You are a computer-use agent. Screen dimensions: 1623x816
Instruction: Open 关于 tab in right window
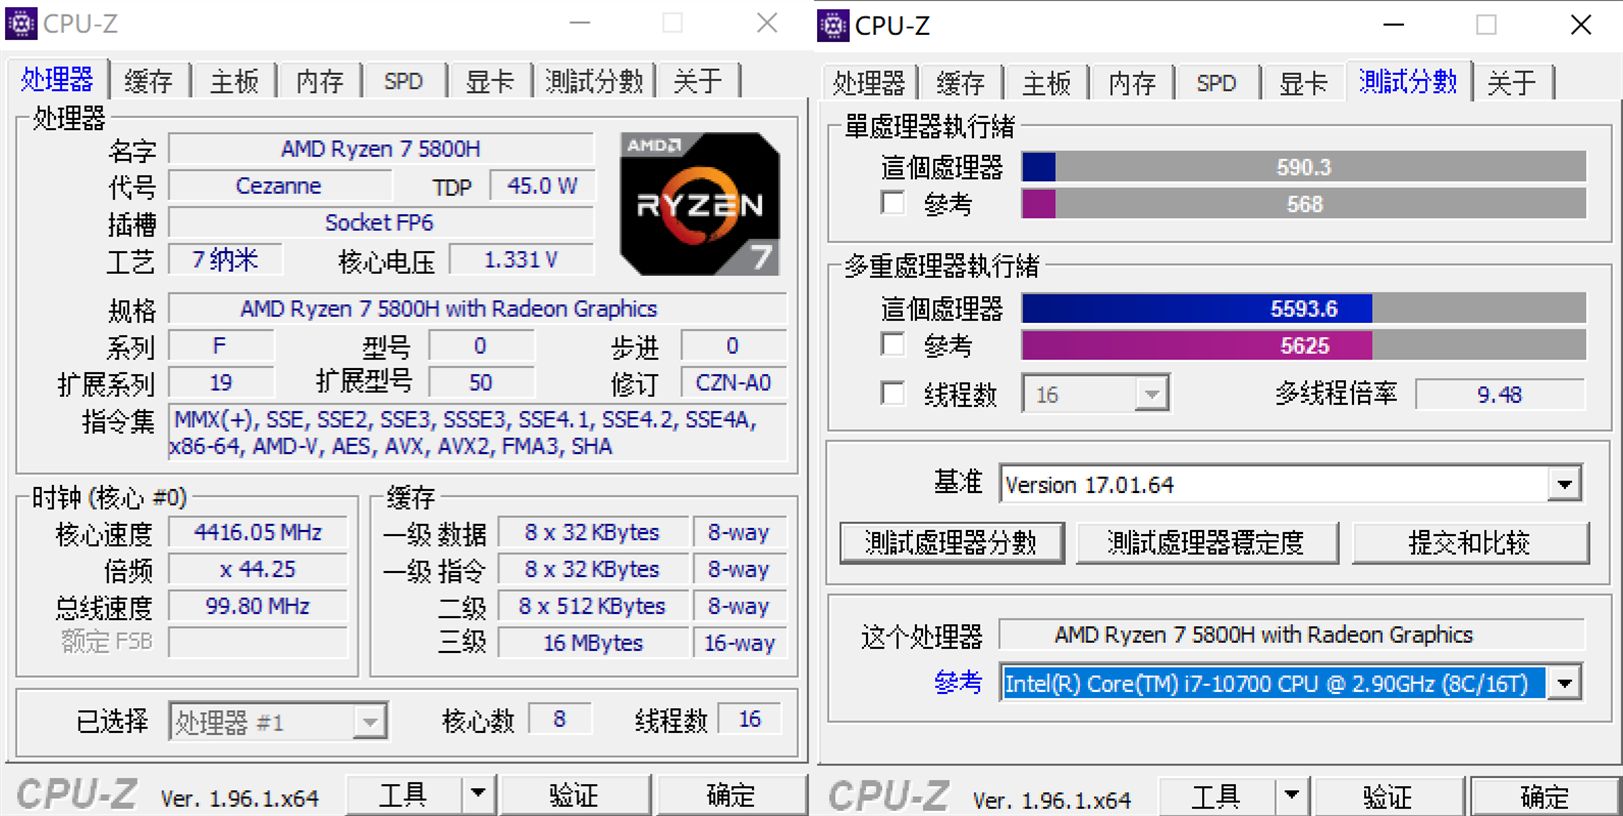tap(1511, 83)
